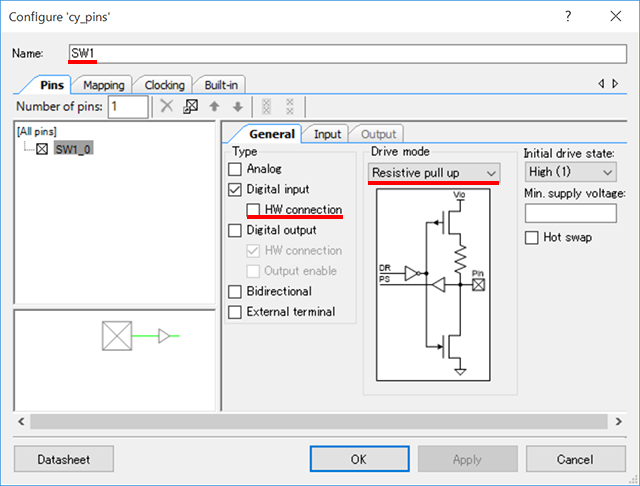Select the Output sub-tab

[x=378, y=134]
